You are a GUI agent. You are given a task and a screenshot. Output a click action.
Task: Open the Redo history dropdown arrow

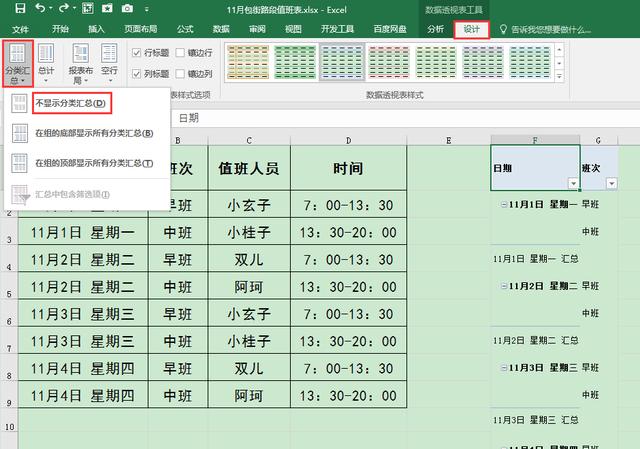pyautogui.click(x=74, y=8)
